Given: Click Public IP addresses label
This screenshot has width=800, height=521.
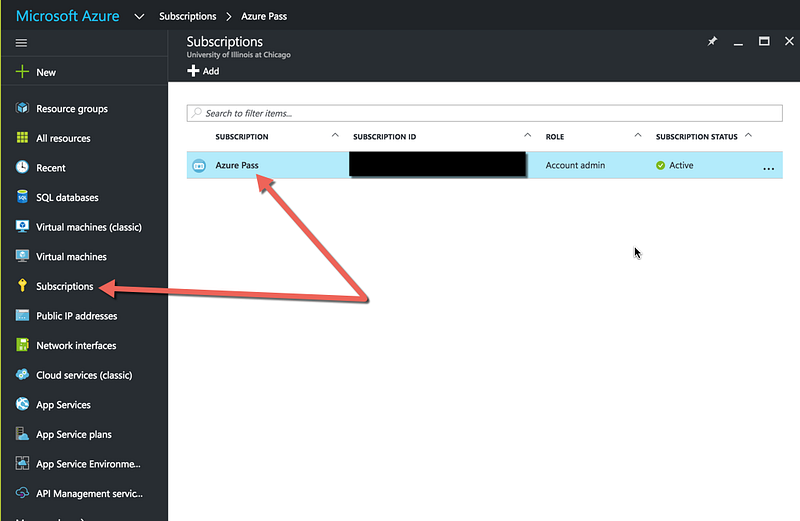Looking at the screenshot, I should [77, 316].
